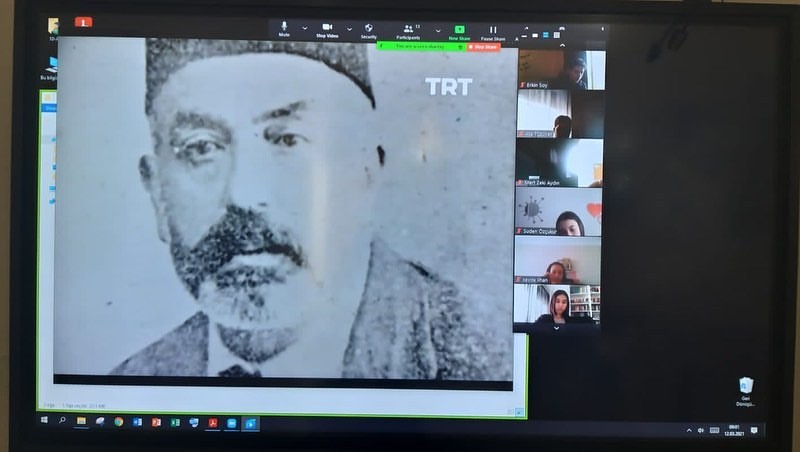Mute the microphone in Zoom toolbar

pyautogui.click(x=284, y=29)
